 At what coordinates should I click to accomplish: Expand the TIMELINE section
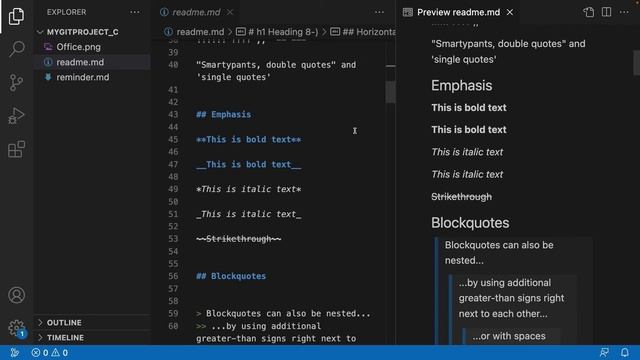(x=40, y=338)
